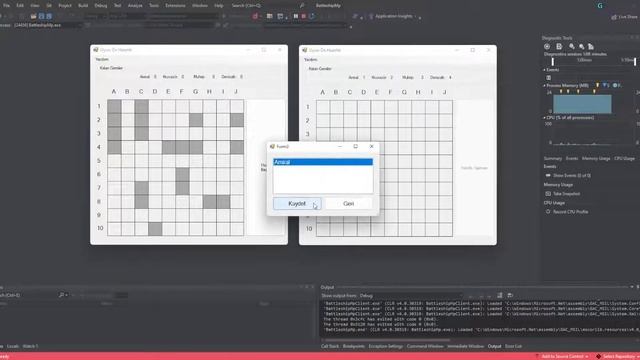640x360 pixels.
Task: Switch to the Command Window tab
Action: coord(425,346)
